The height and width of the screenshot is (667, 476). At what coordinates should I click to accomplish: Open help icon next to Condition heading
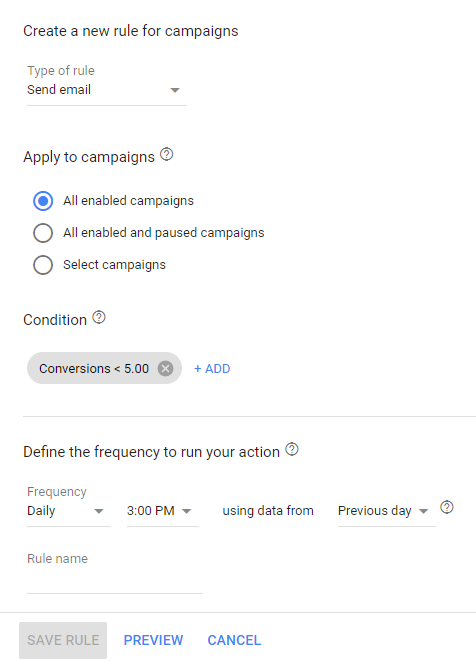pos(99,317)
